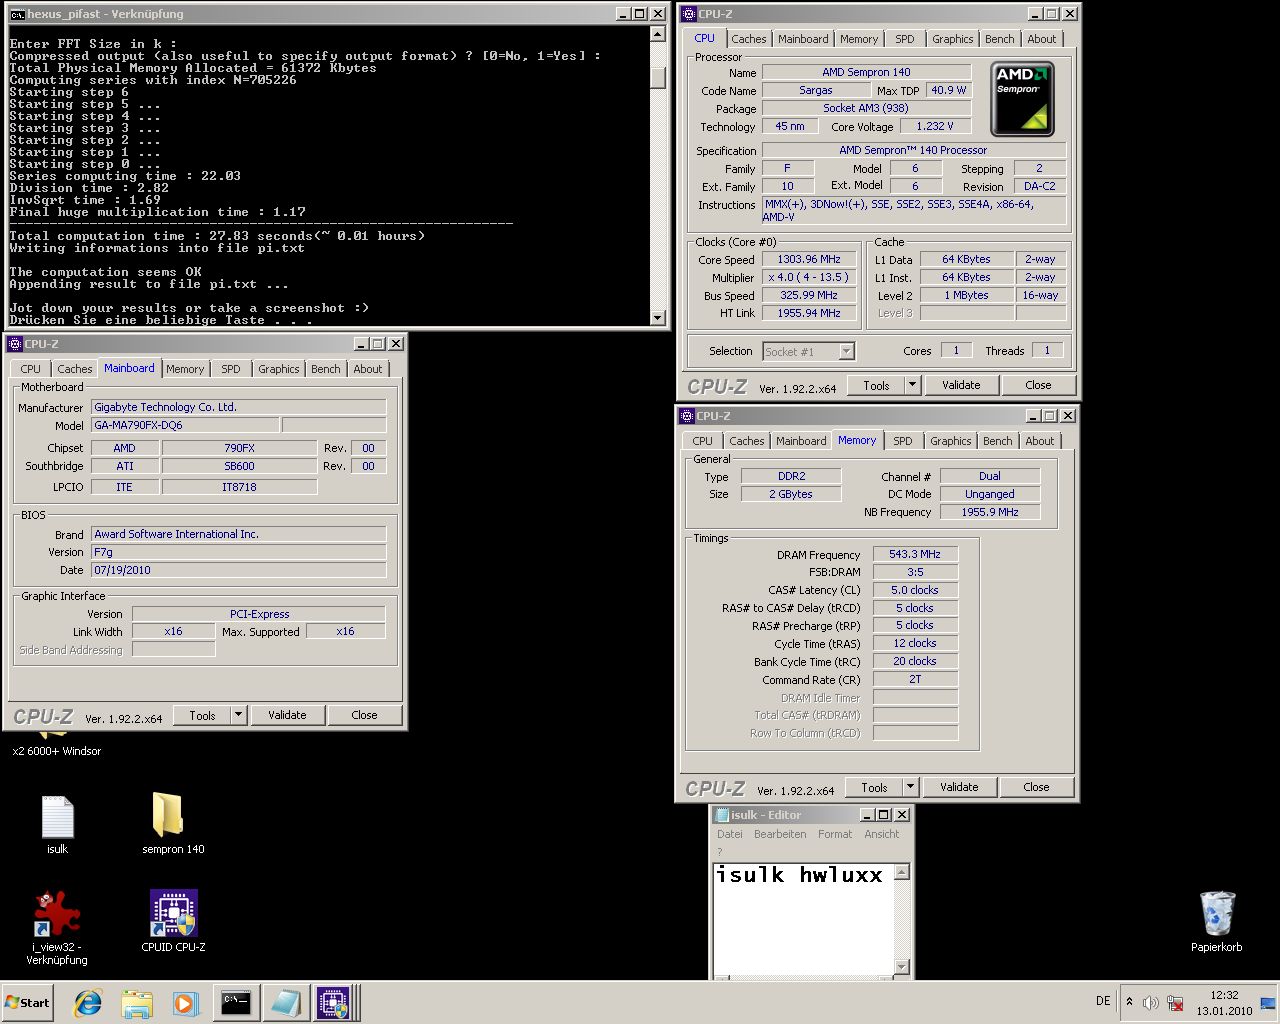Expand Tools dropdown arrow in Memory window
This screenshot has height=1024, width=1280.
(x=910, y=787)
